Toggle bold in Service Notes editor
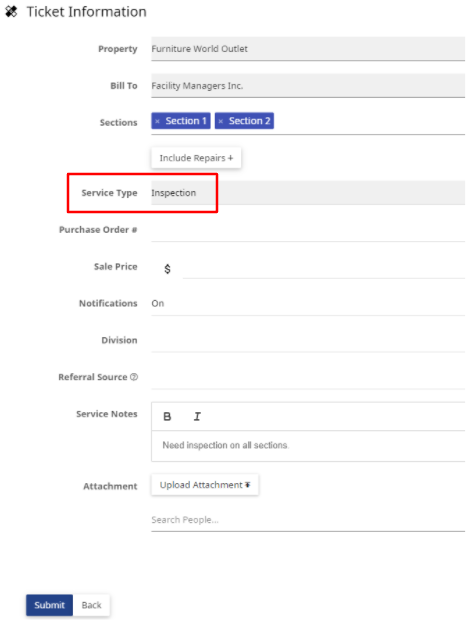 click(167, 416)
